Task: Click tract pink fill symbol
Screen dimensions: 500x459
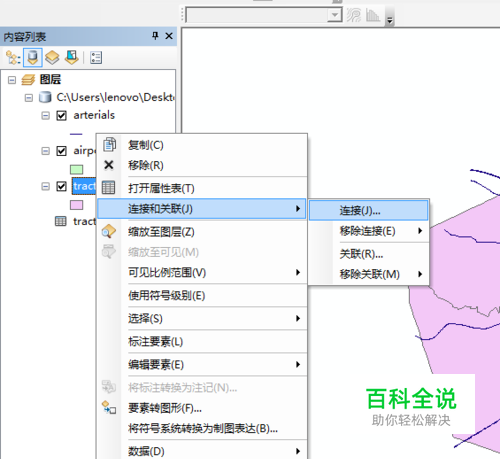Action: tap(76, 205)
